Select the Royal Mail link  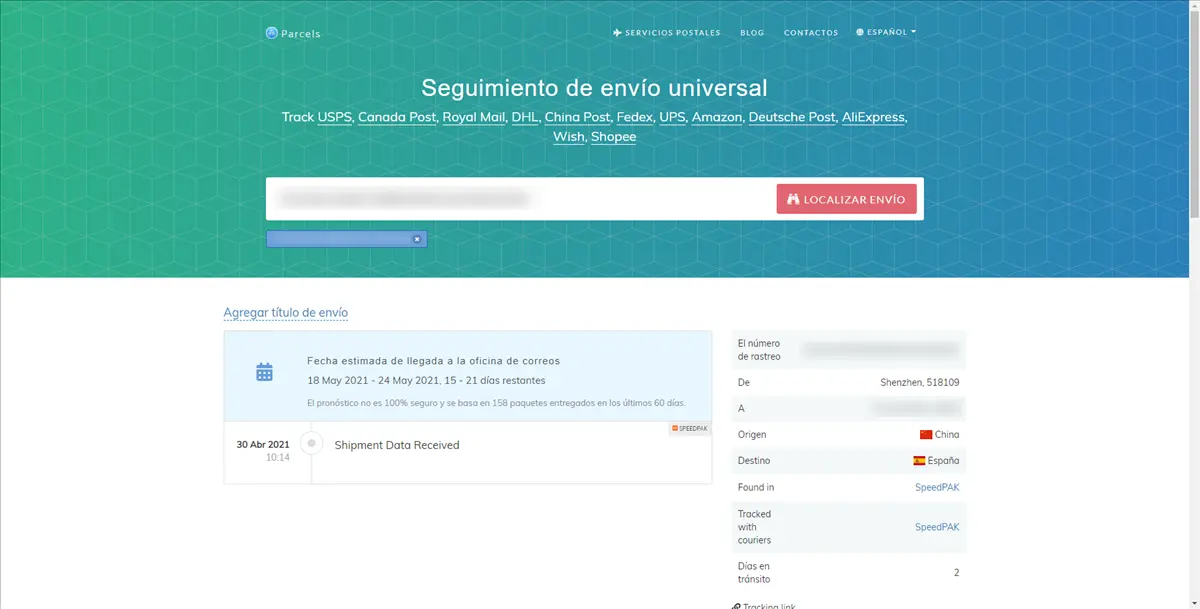[x=474, y=117]
